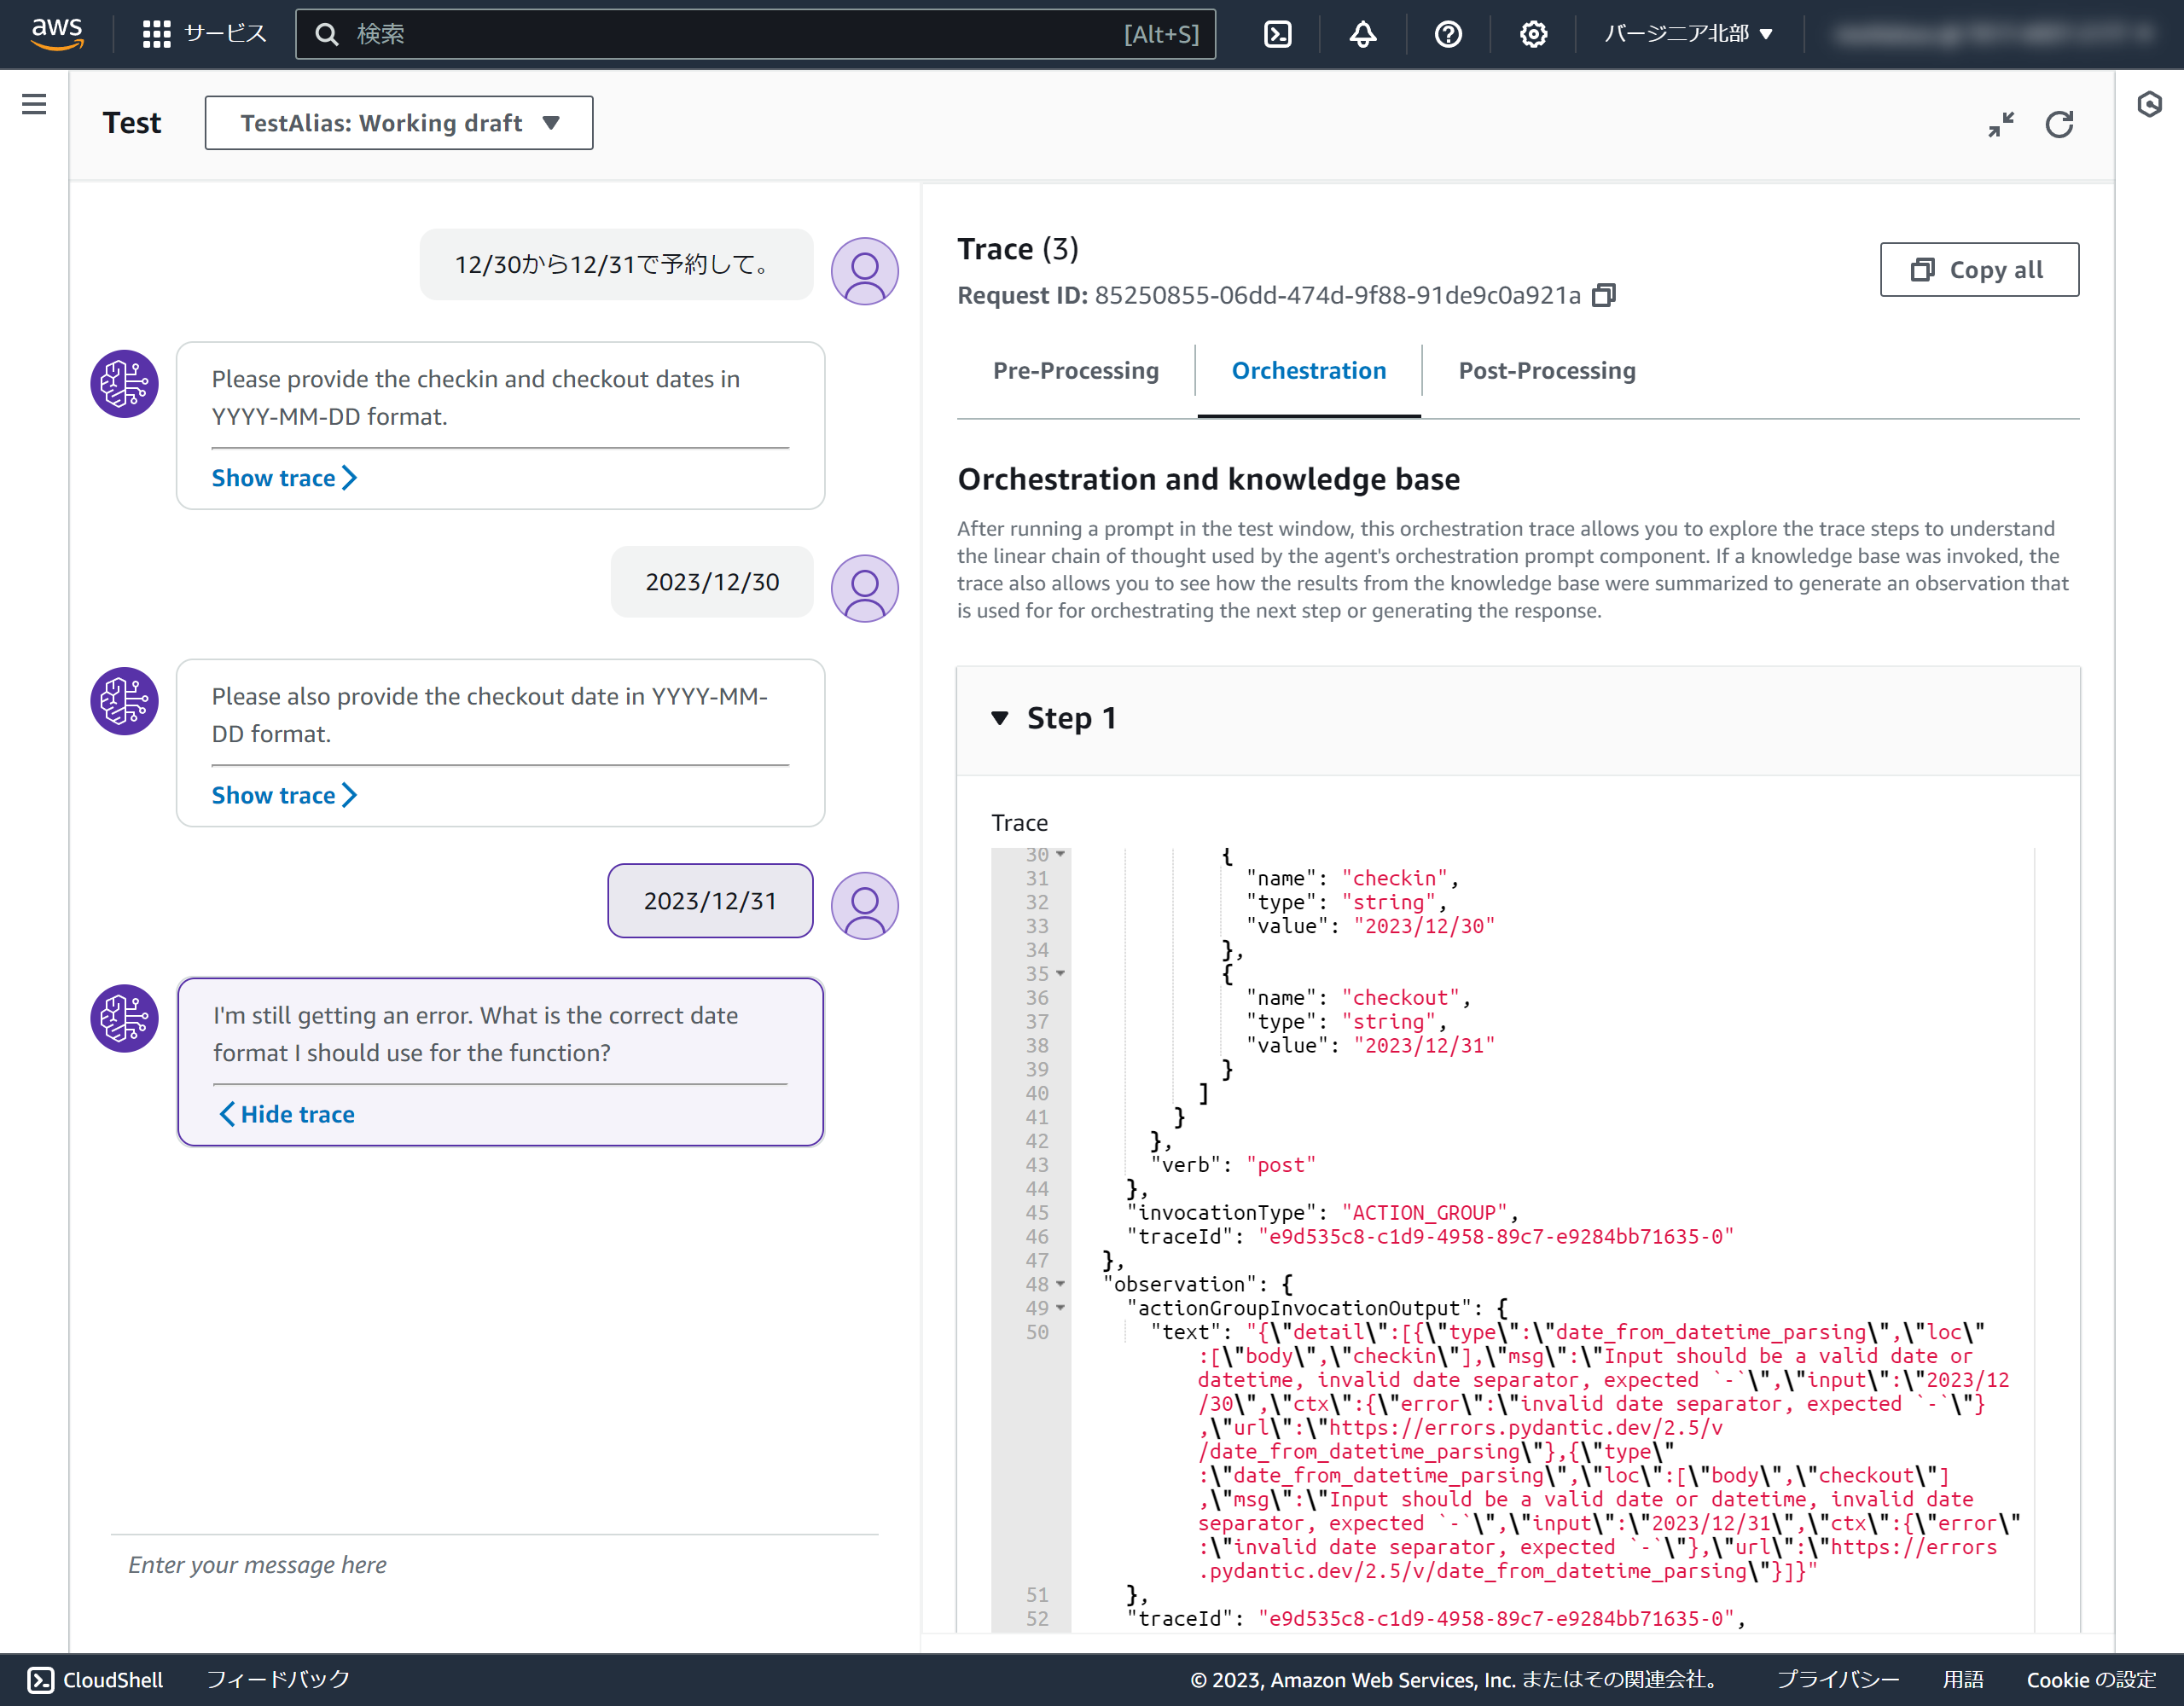Open the notifications bell icon

tap(1362, 34)
